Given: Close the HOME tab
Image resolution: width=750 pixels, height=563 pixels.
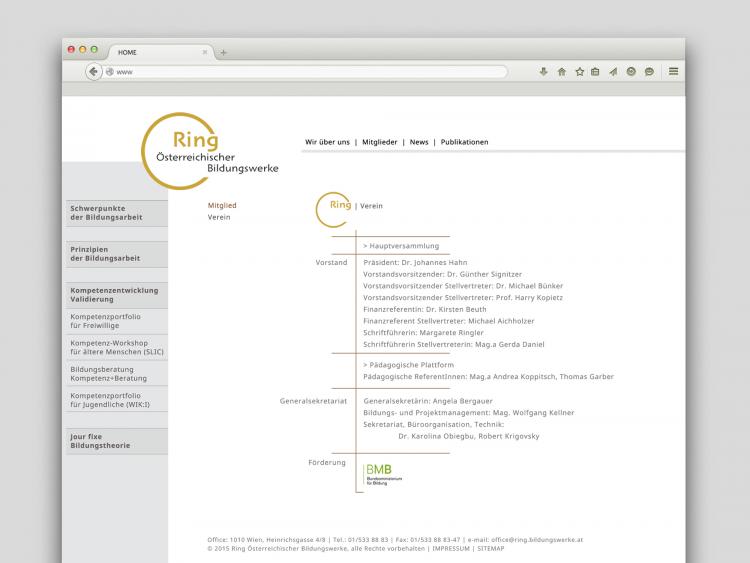Looking at the screenshot, I should click(205, 52).
